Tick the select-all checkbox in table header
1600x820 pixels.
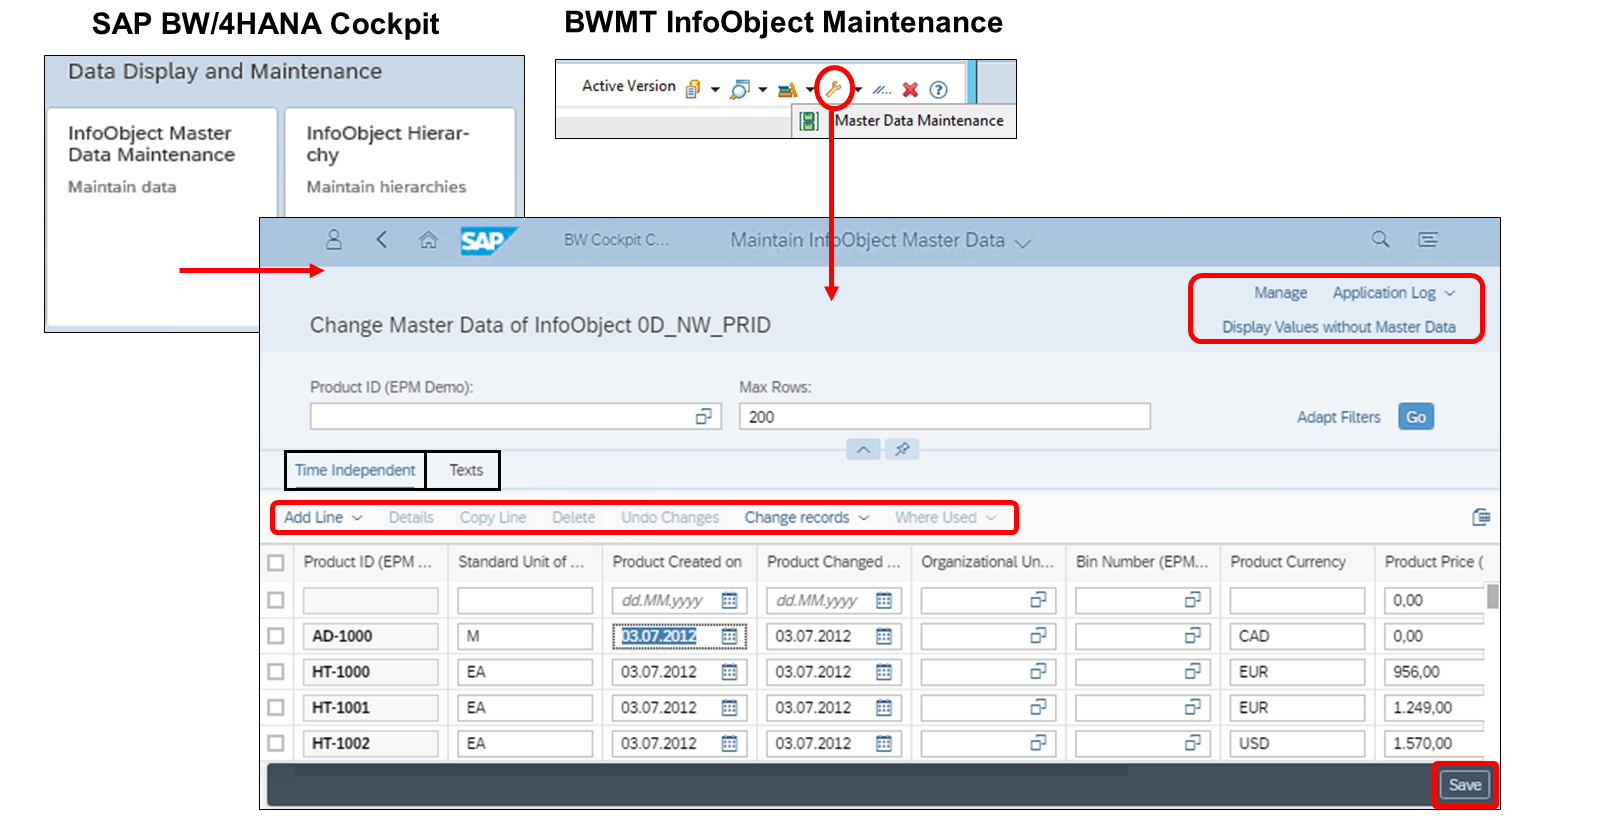point(276,563)
